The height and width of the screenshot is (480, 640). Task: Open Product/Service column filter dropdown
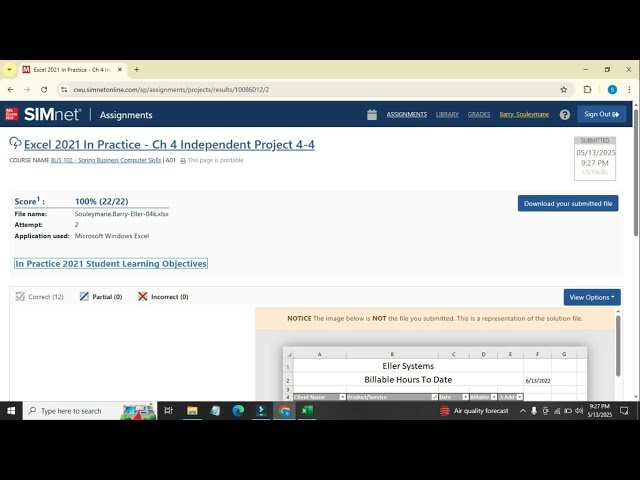coord(434,397)
